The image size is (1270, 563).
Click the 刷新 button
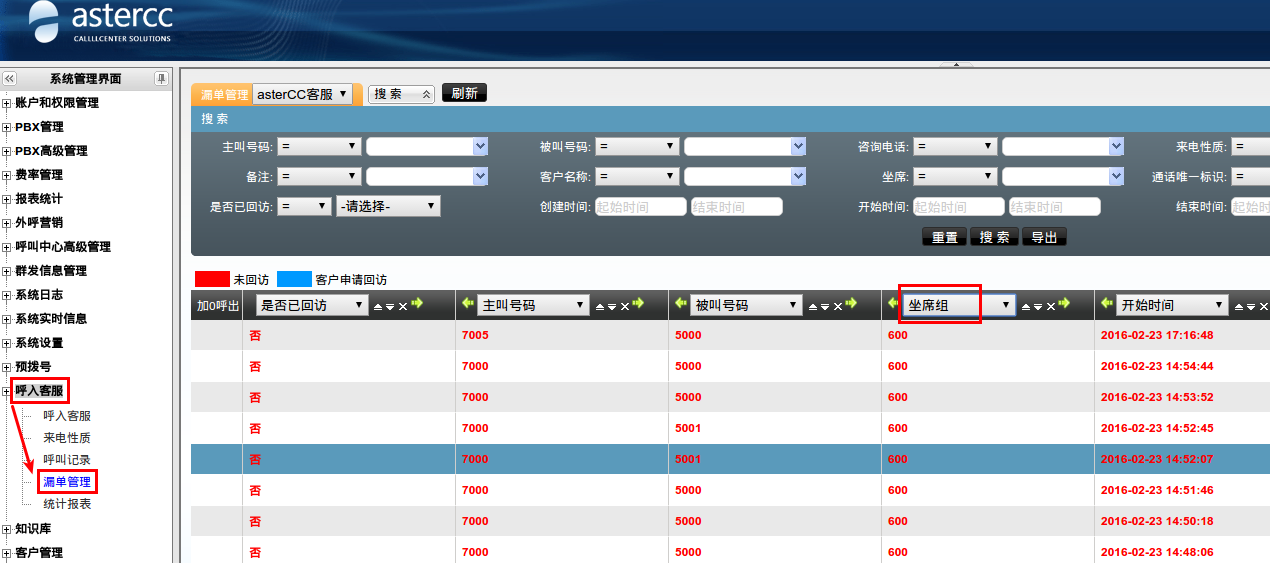(x=463, y=94)
